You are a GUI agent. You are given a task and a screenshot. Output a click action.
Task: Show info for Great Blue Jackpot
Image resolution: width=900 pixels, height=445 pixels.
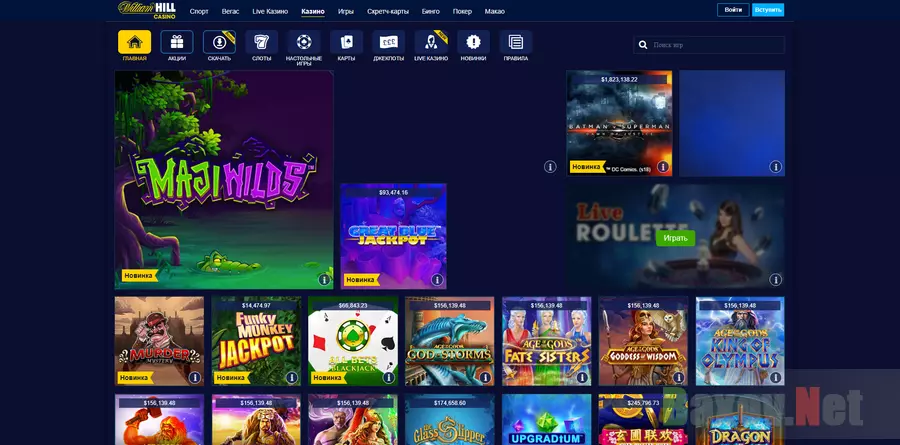tap(437, 280)
